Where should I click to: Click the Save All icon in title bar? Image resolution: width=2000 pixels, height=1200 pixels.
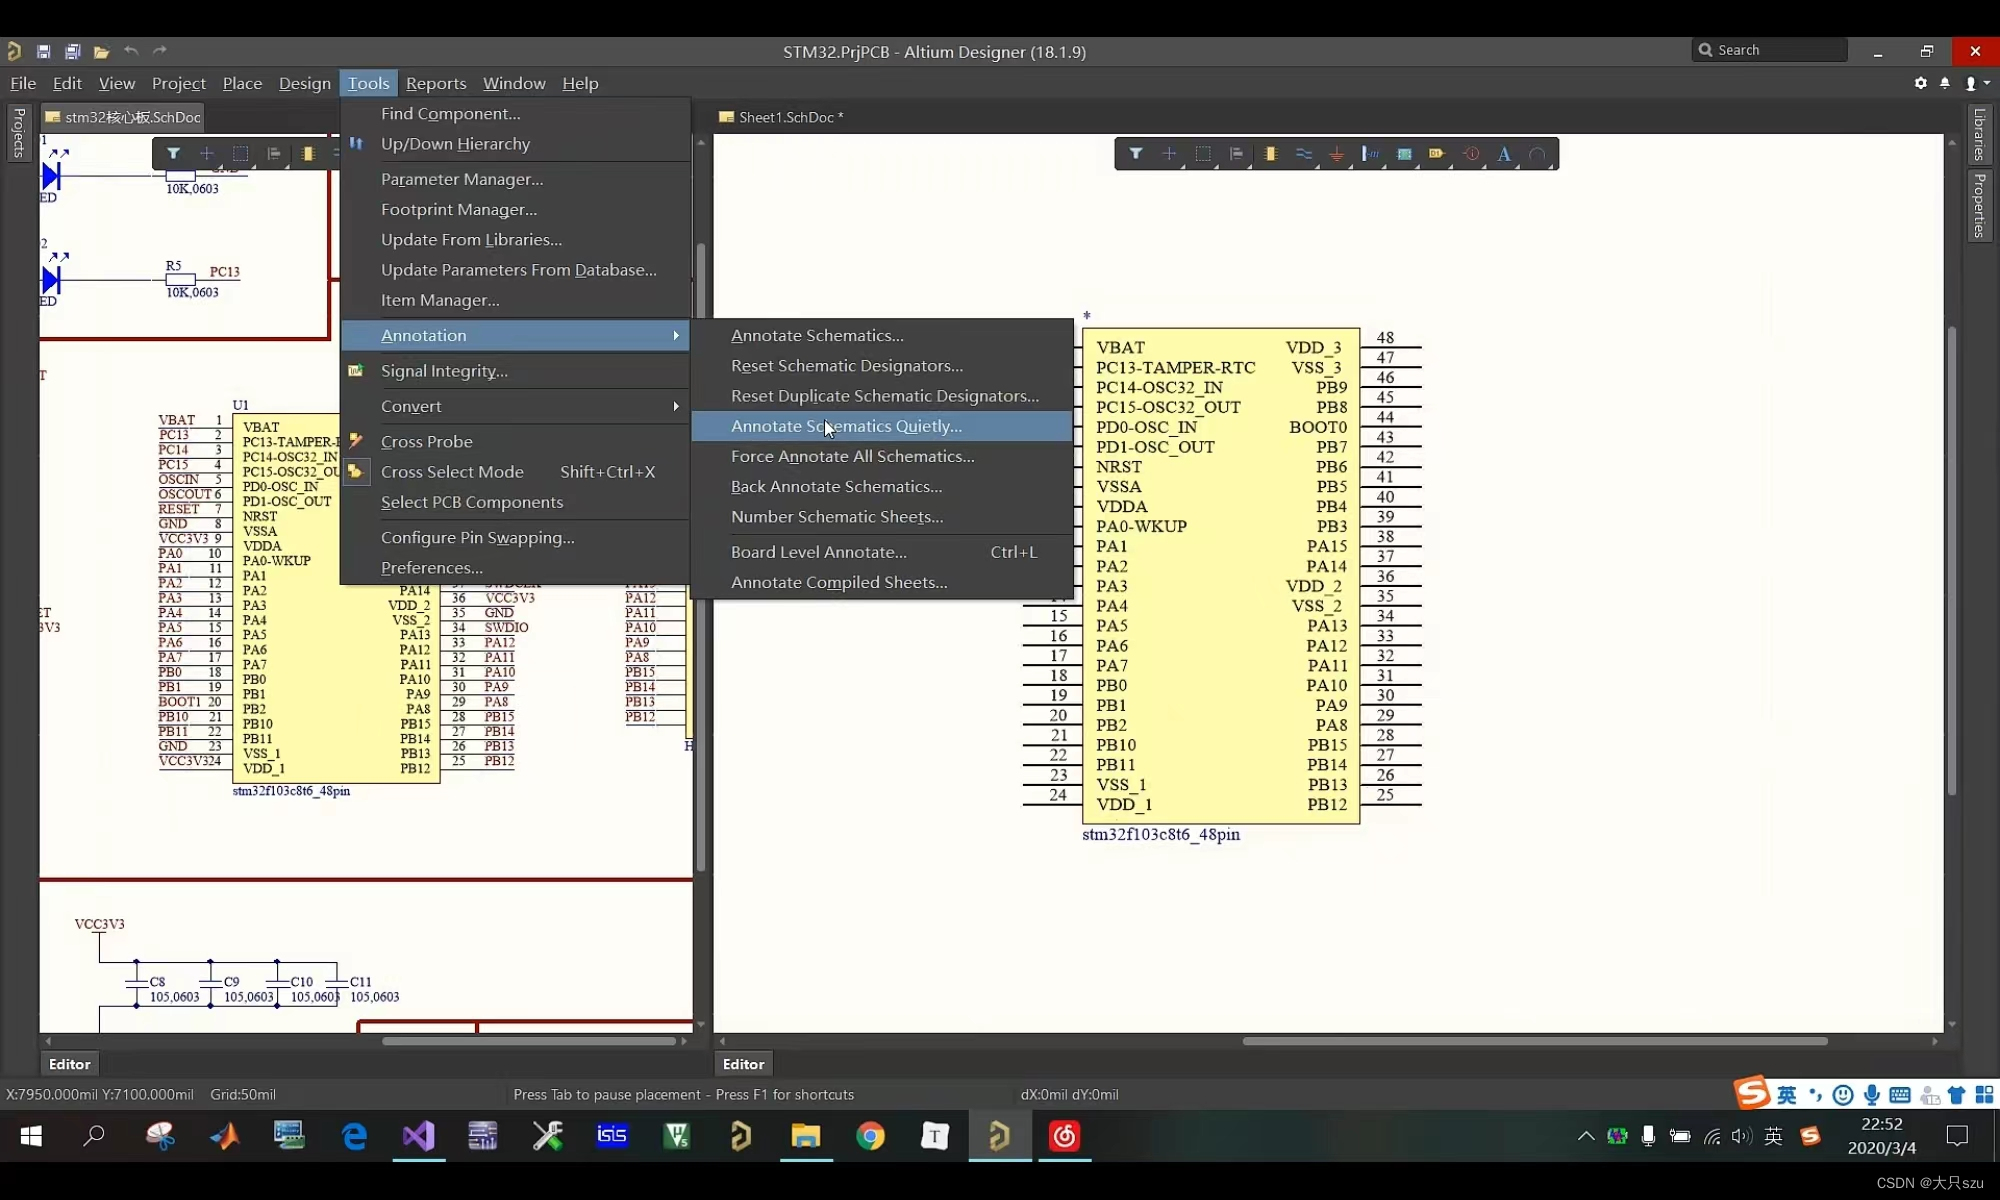click(72, 51)
